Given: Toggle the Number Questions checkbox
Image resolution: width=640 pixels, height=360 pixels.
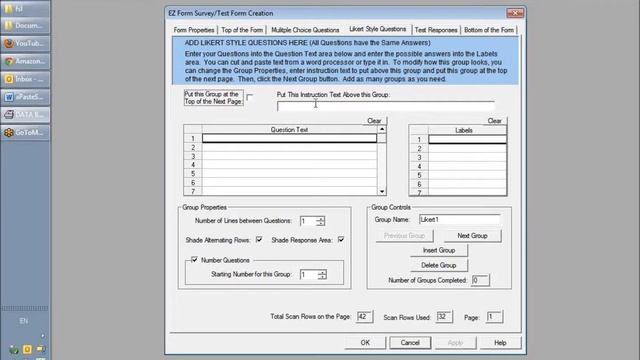Looking at the screenshot, I should point(194,260).
